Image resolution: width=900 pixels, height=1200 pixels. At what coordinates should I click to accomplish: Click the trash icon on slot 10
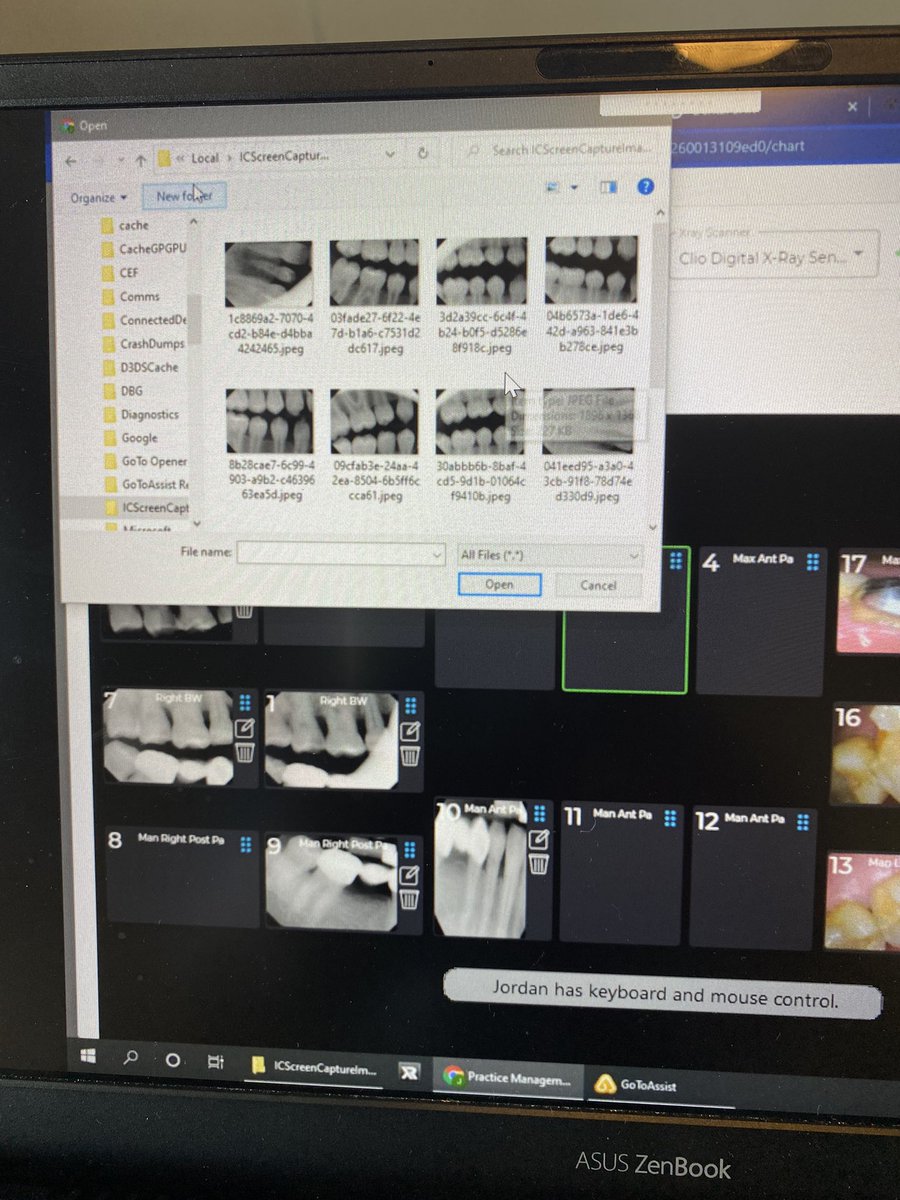[538, 864]
